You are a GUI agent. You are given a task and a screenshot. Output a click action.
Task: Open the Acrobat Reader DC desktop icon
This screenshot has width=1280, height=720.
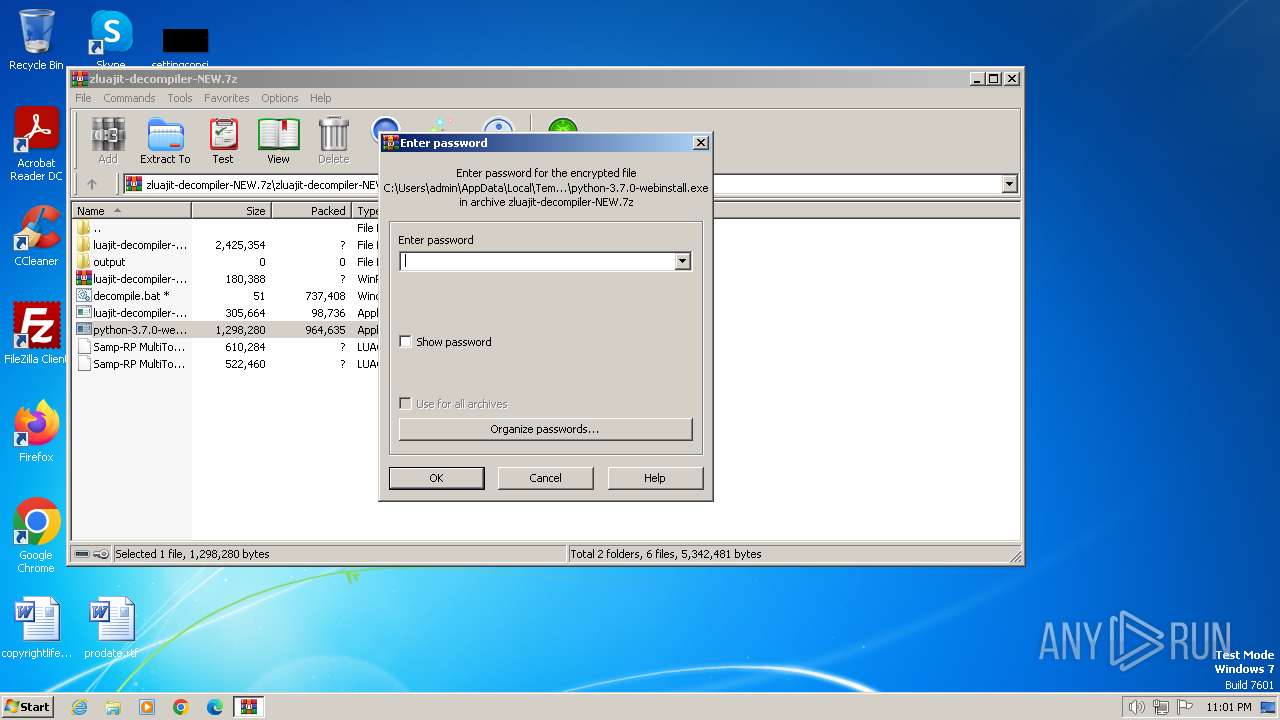point(36,145)
